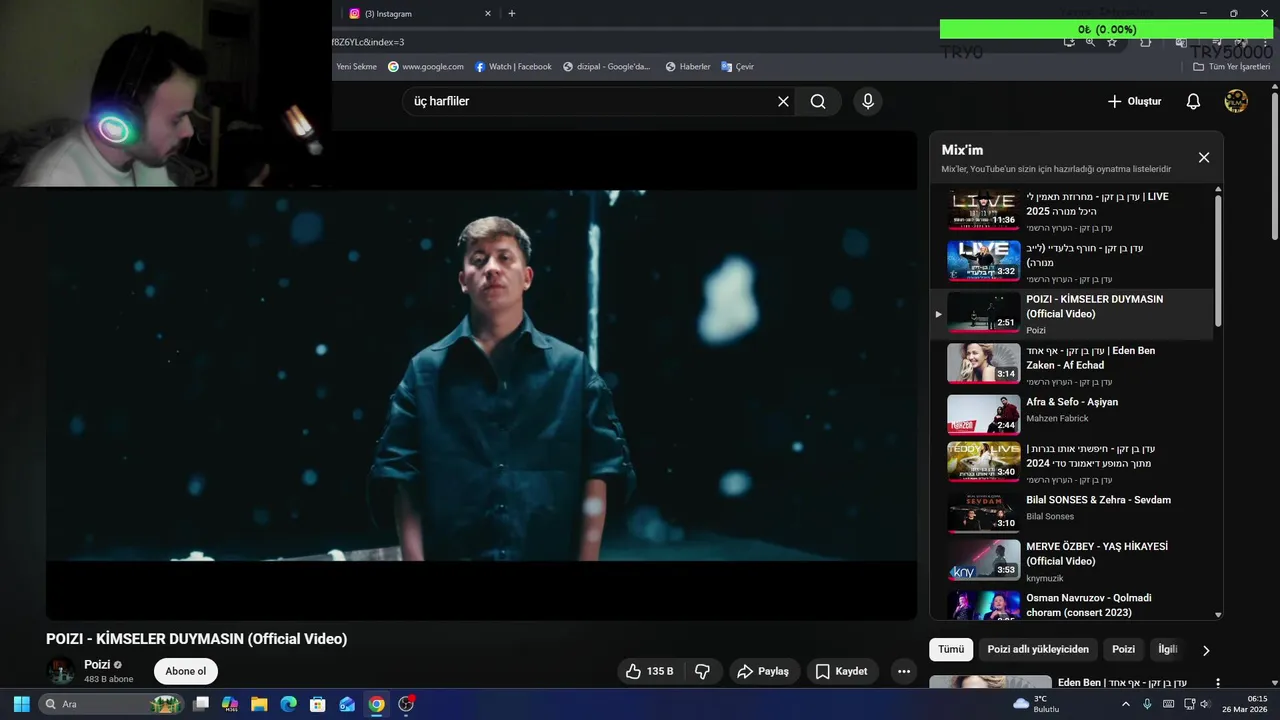The width and height of the screenshot is (1280, 720).
Task: Subscribe with Abone ol button
Action: (186, 671)
